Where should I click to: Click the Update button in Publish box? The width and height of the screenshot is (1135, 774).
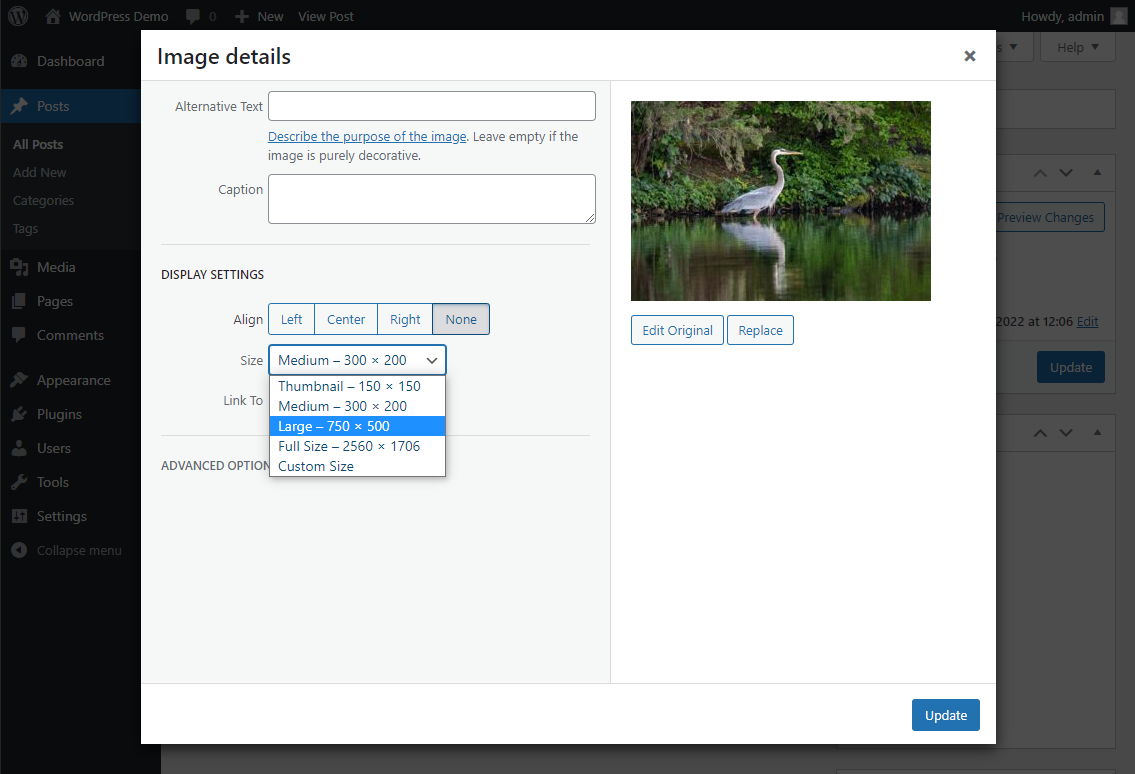[x=1071, y=367]
